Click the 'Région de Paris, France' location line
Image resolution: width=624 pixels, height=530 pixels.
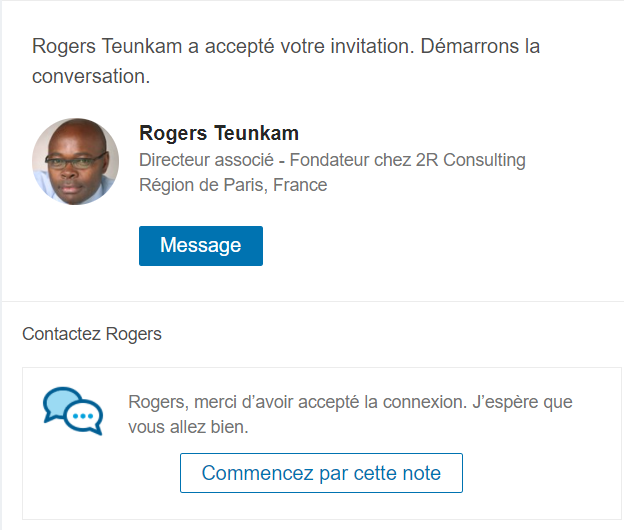point(233,185)
